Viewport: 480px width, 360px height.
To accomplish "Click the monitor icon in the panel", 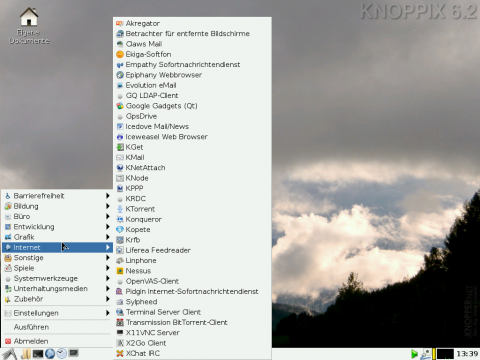I will pos(73,353).
